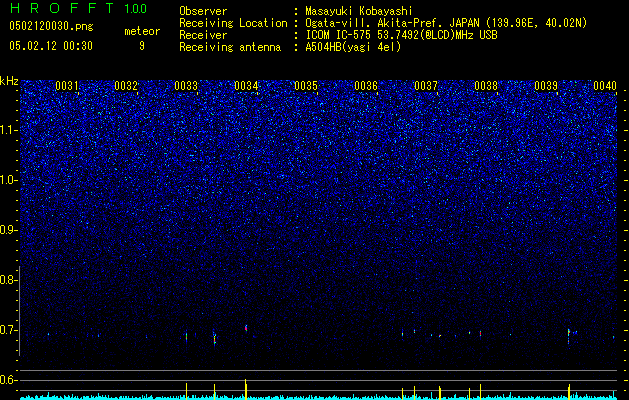Viewport: 629px width, 400px height.
Task: Click the meteor count label
Action: click(x=142, y=31)
